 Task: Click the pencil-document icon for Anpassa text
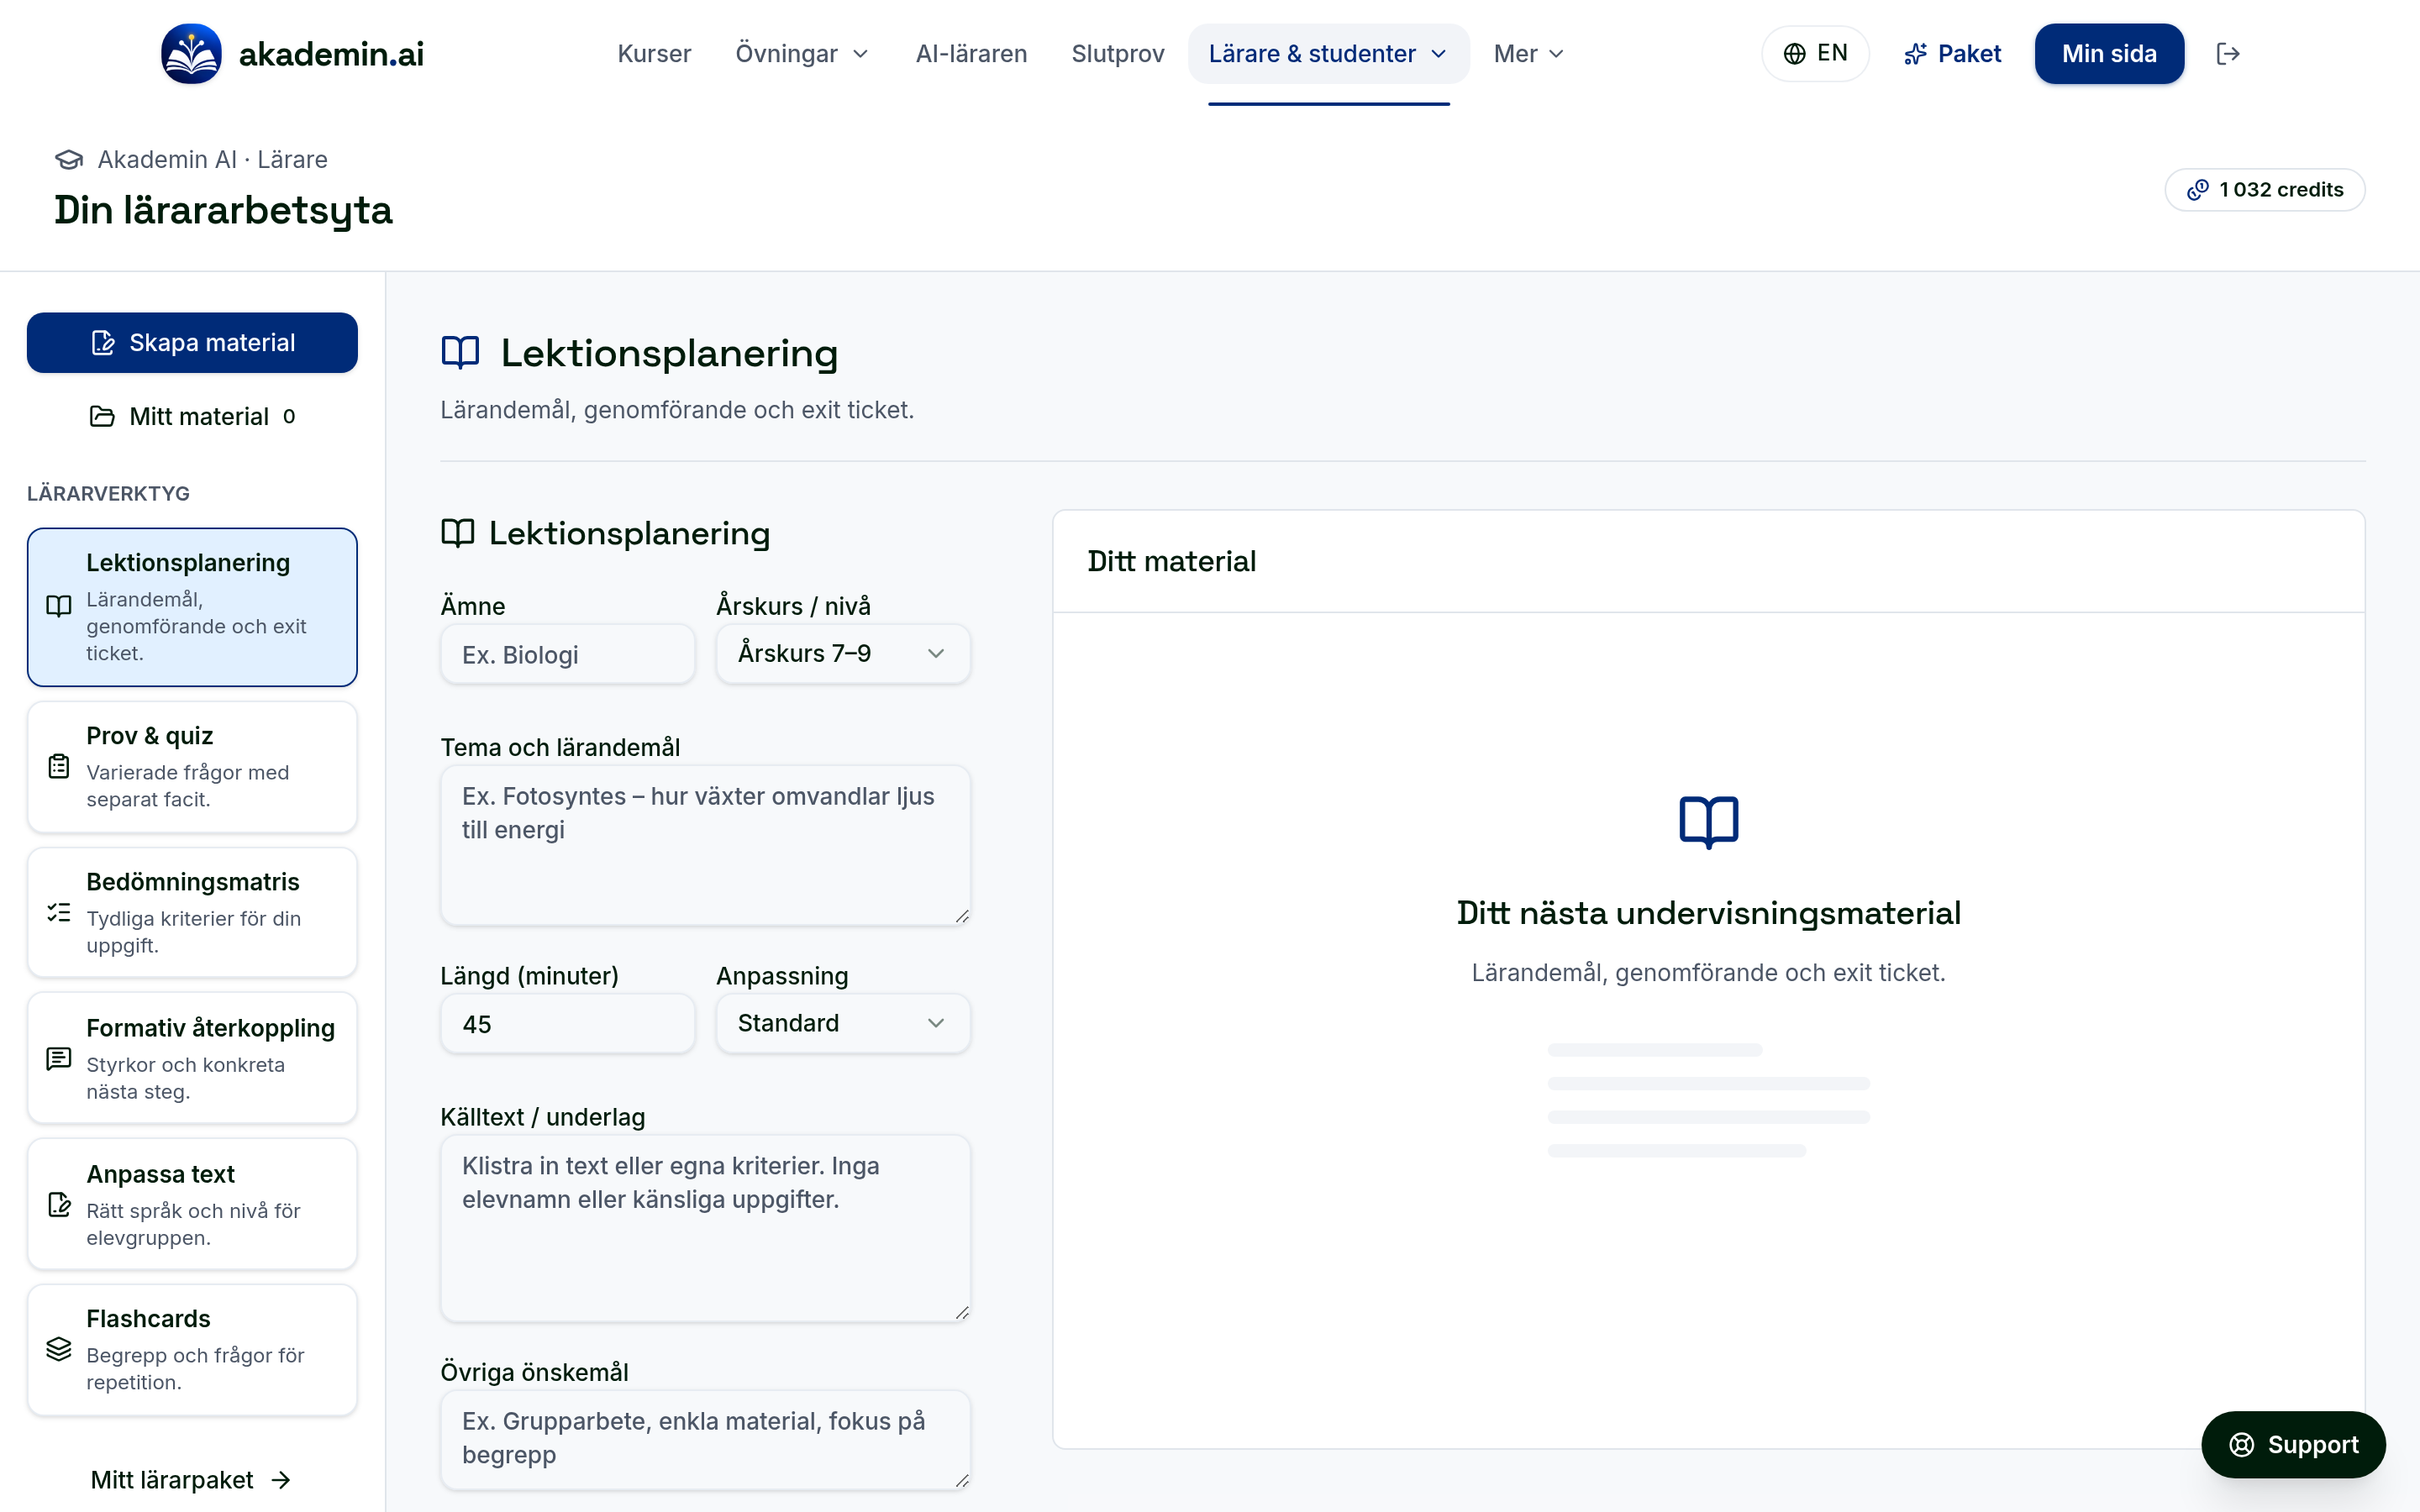(59, 1205)
